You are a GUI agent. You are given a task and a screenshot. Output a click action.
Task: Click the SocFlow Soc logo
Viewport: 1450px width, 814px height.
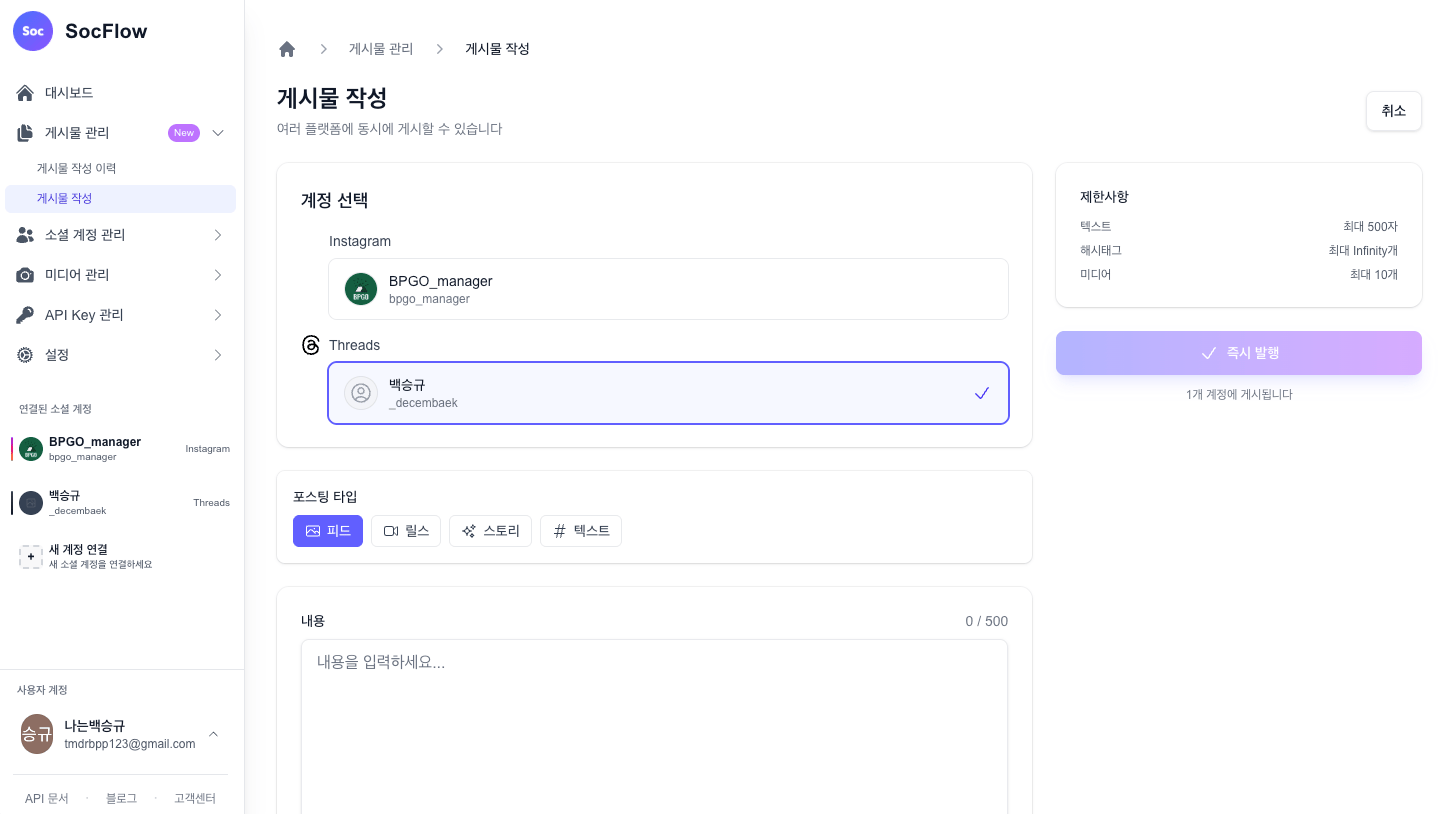(33, 31)
